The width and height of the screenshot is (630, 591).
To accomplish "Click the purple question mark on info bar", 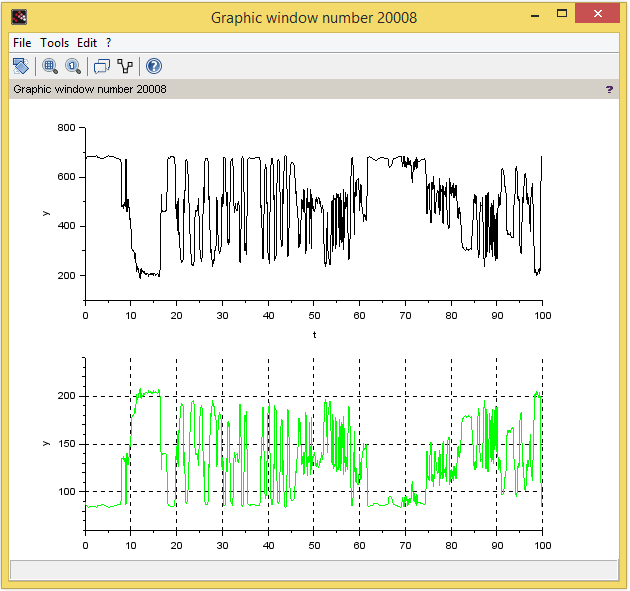I will (610, 89).
